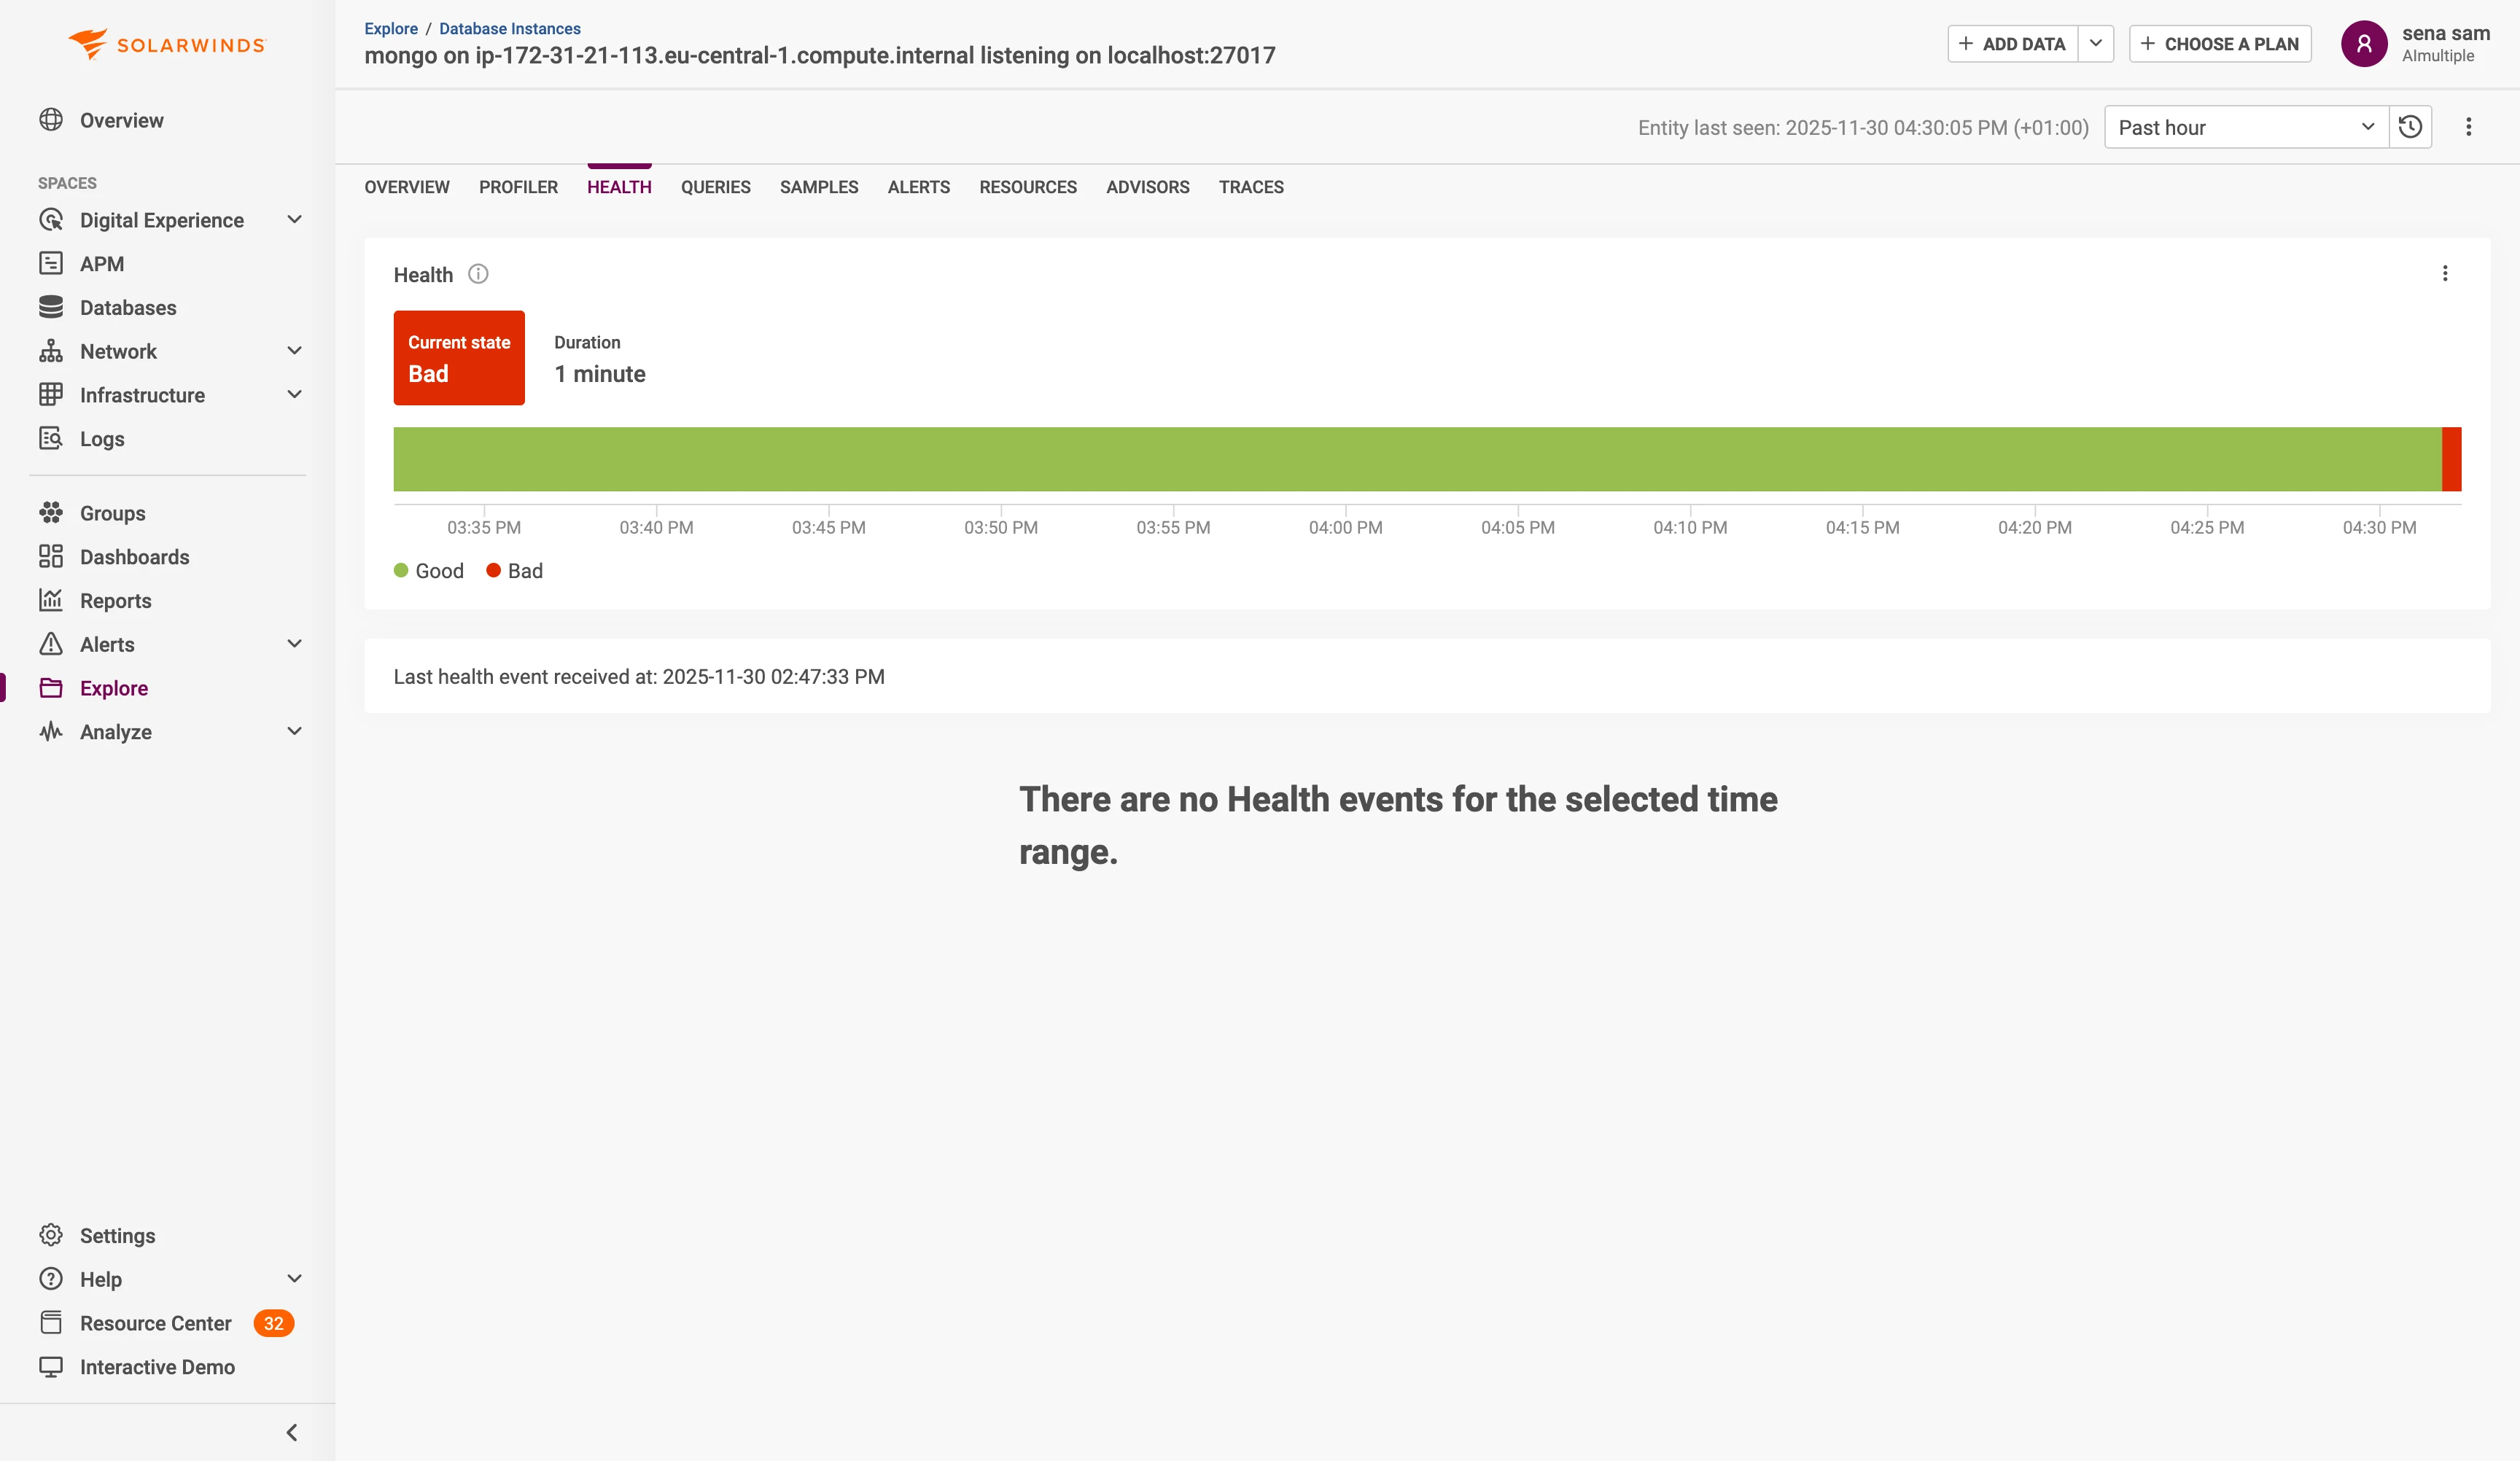The height and width of the screenshot is (1461, 2520).
Task: Click the Groups icon
Action: tap(51, 513)
